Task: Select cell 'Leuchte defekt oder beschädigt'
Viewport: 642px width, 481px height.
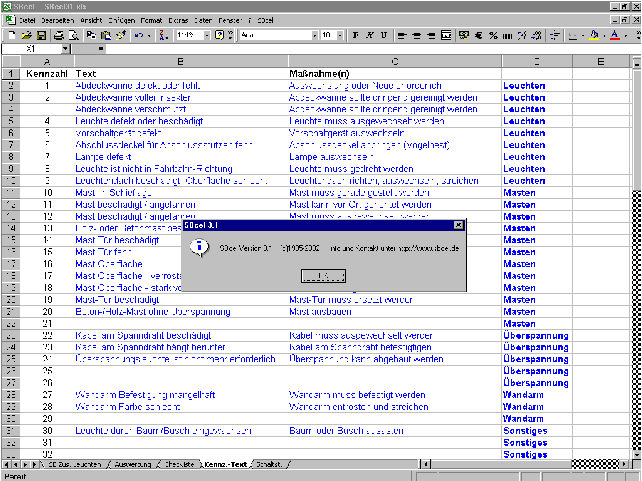Action: [x=181, y=121]
